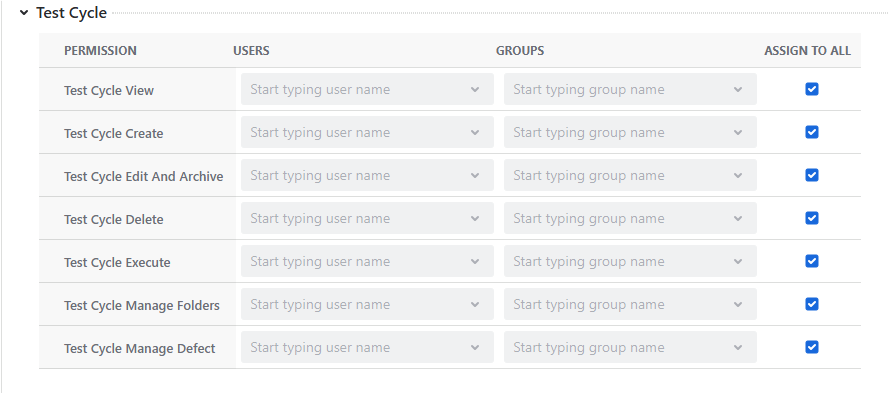The height and width of the screenshot is (393, 894).
Task: Click the USERS column header
Action: point(251,50)
